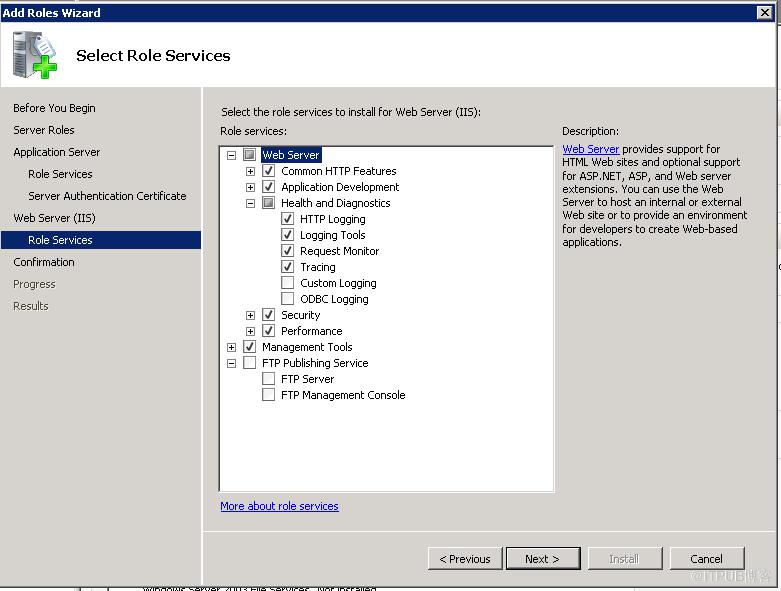Select Security tree label
781x591 pixels.
coord(300,315)
